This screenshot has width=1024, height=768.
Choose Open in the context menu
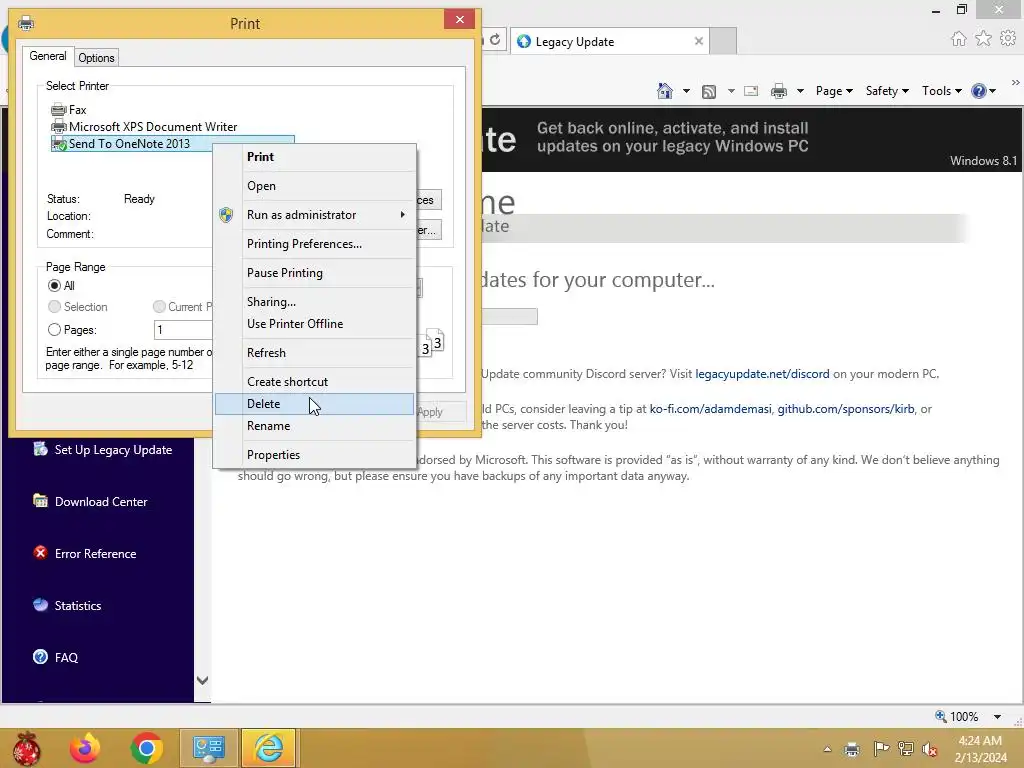pyautogui.click(x=315, y=186)
